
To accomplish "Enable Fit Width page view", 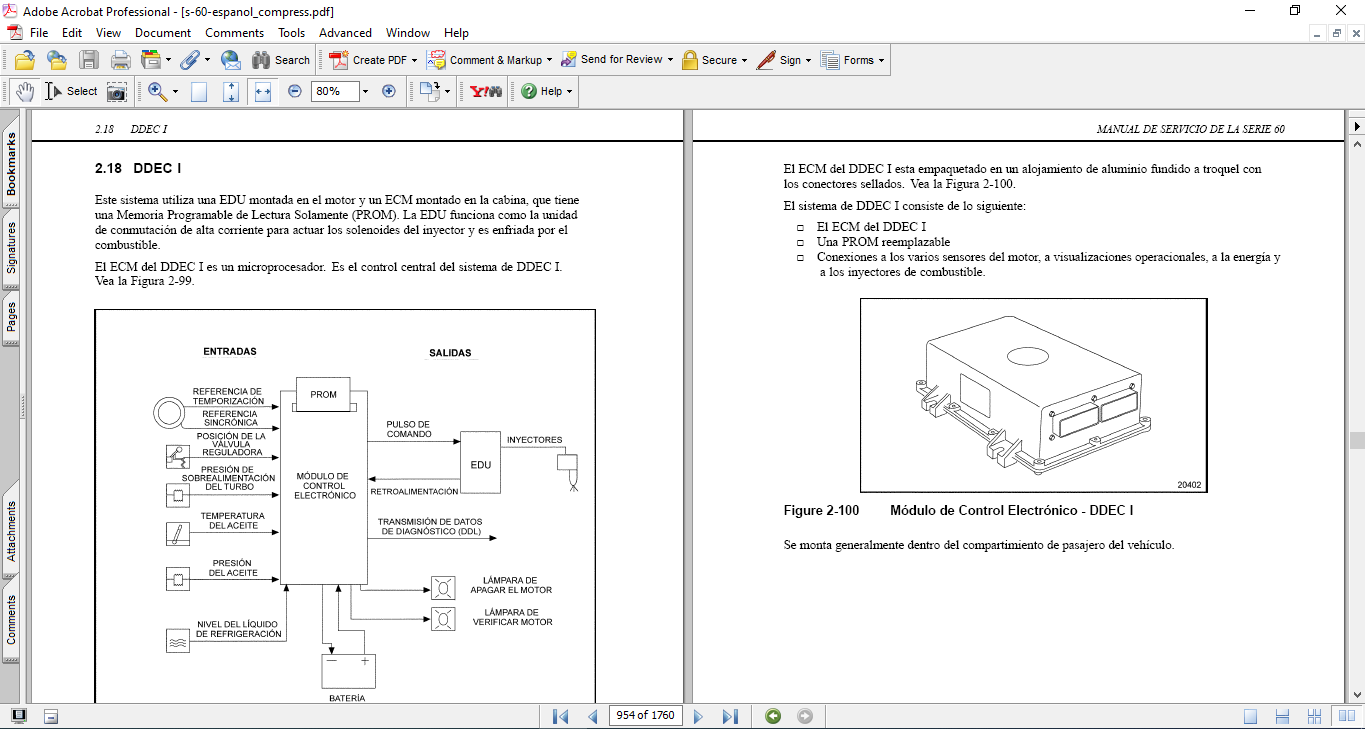I will coord(263,91).
